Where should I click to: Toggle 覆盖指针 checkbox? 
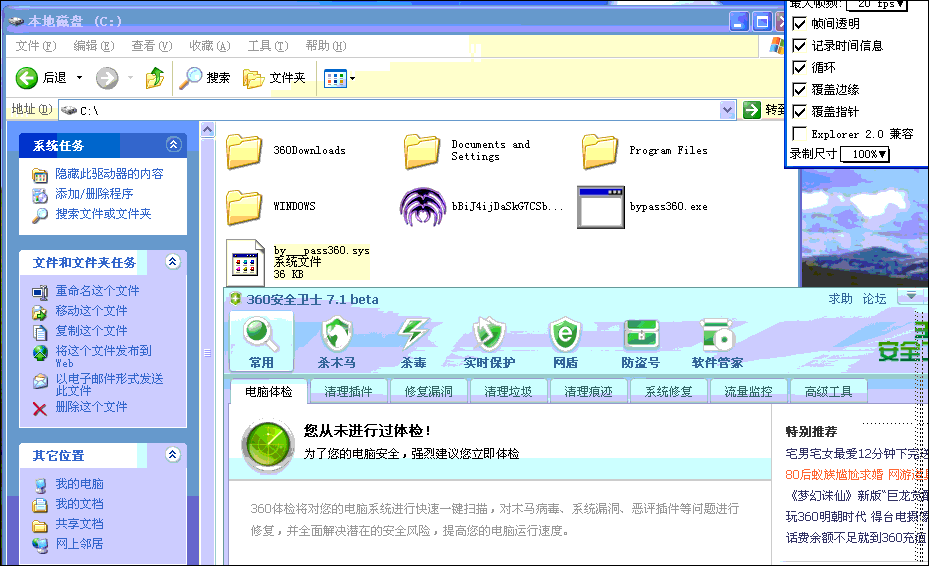799,111
